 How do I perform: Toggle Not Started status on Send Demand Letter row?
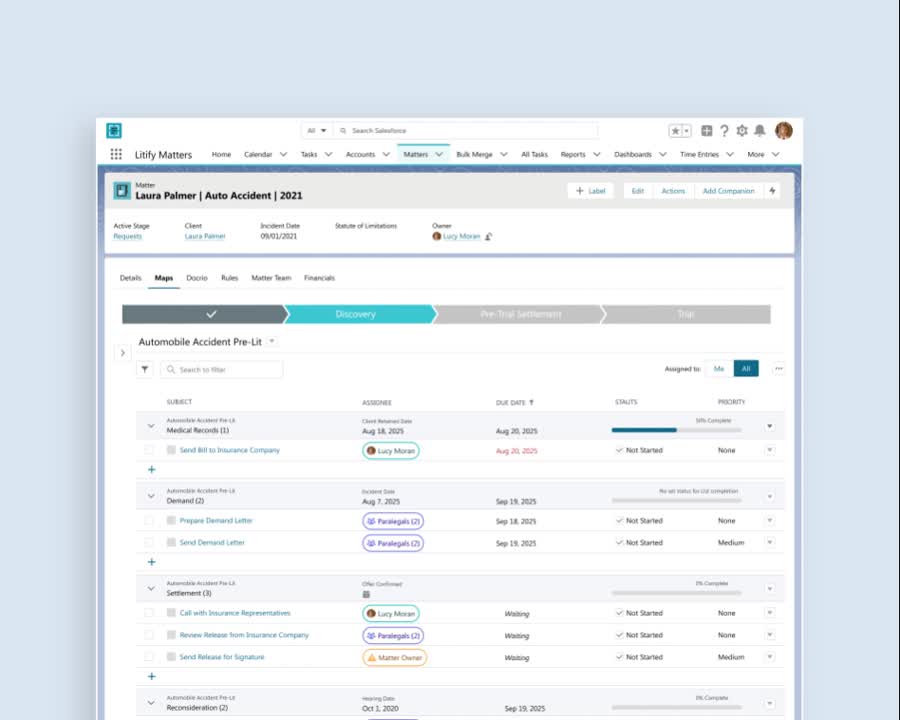click(639, 543)
